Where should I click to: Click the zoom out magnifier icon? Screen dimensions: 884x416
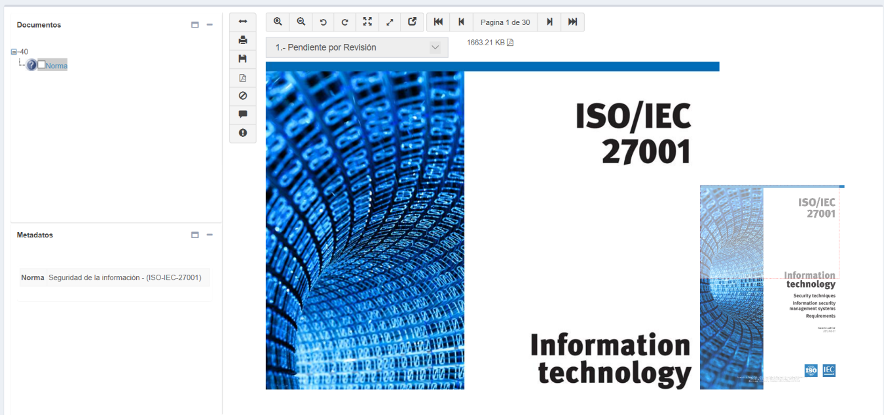click(x=300, y=22)
